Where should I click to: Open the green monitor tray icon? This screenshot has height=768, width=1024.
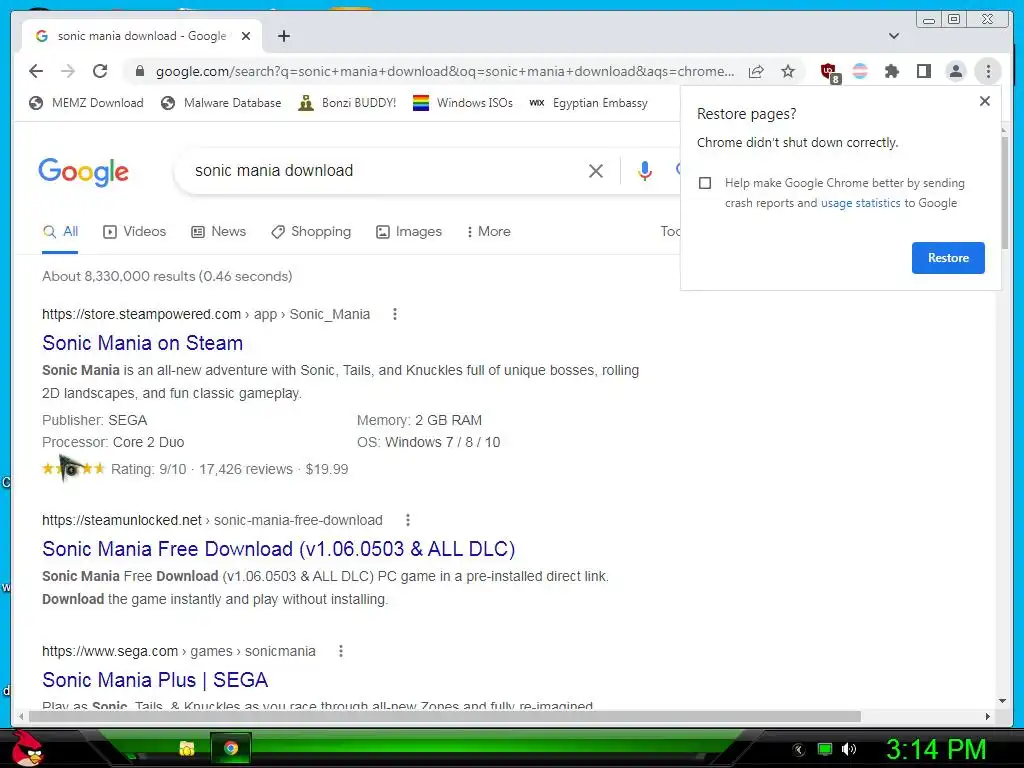click(x=825, y=749)
